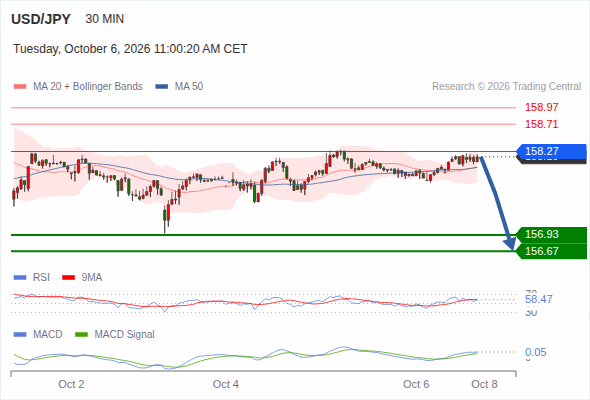Click the MA 20 + Bollinger Bands legend label
The width and height of the screenshot is (590, 400).
[x=88, y=87]
